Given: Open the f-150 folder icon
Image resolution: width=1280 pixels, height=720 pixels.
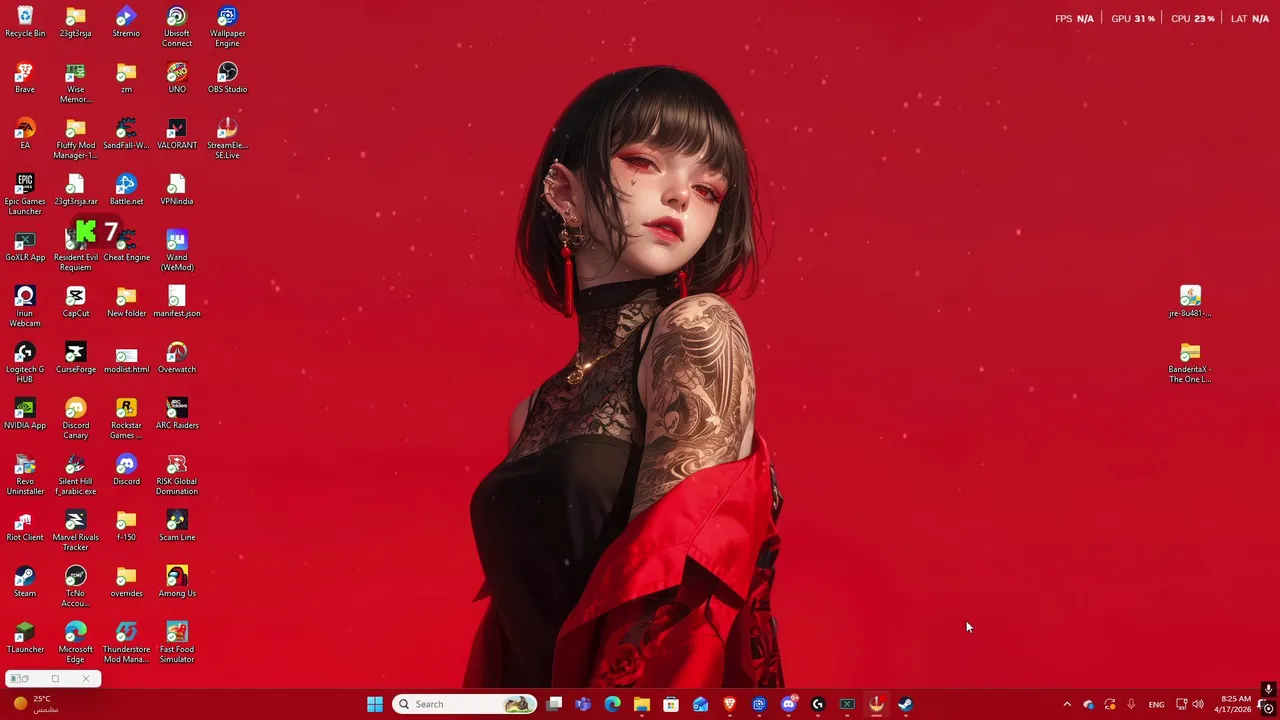Looking at the screenshot, I should pyautogui.click(x=126, y=526).
